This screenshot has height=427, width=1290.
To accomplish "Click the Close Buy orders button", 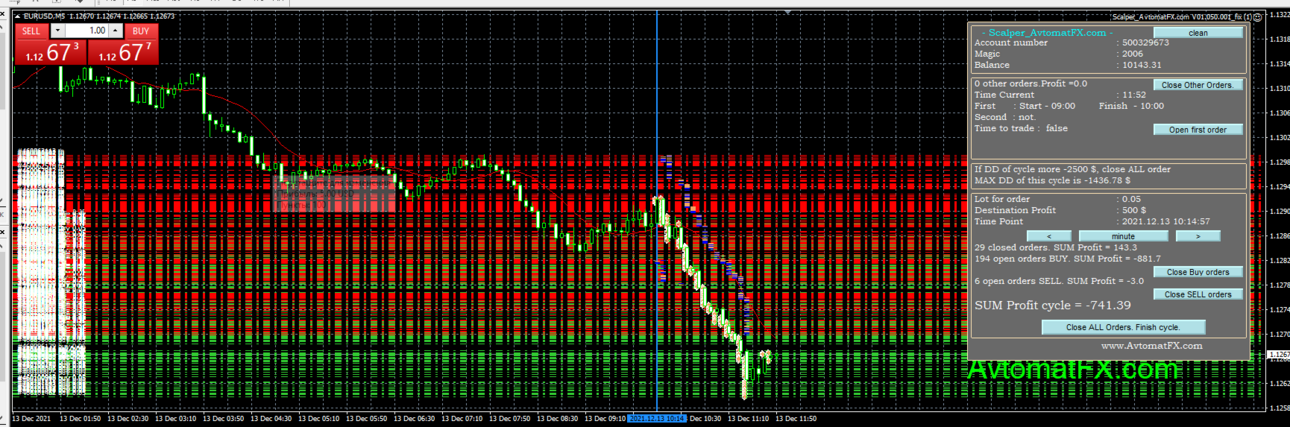I will click(x=1197, y=272).
